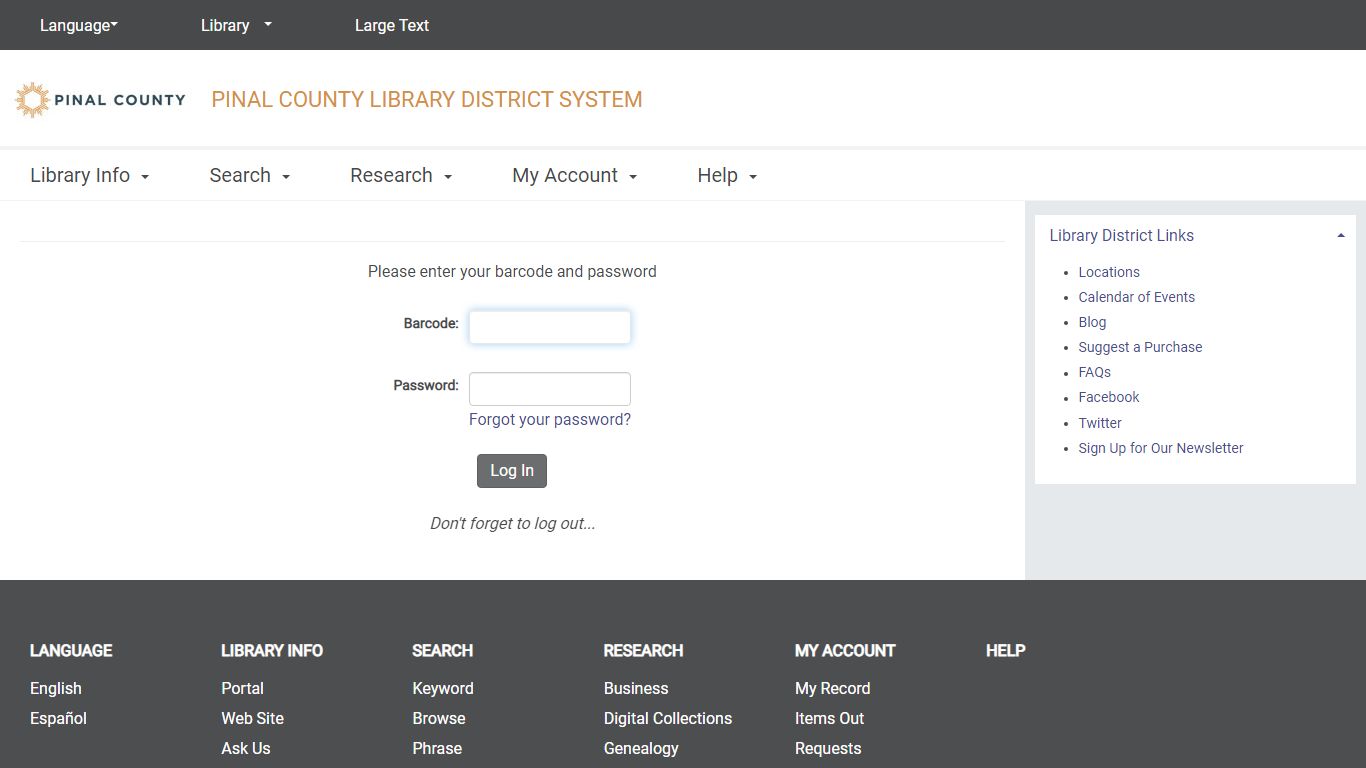
Task: Open Portal link in footer
Action: 243,688
